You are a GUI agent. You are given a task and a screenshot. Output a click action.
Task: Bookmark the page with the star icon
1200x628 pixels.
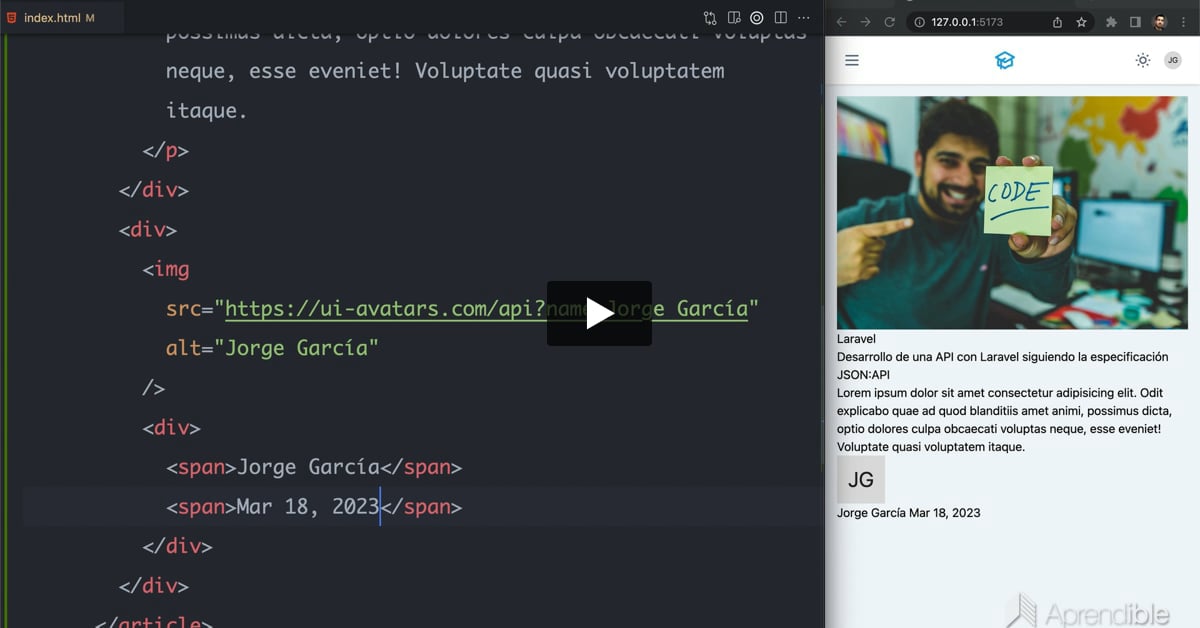tap(1081, 22)
